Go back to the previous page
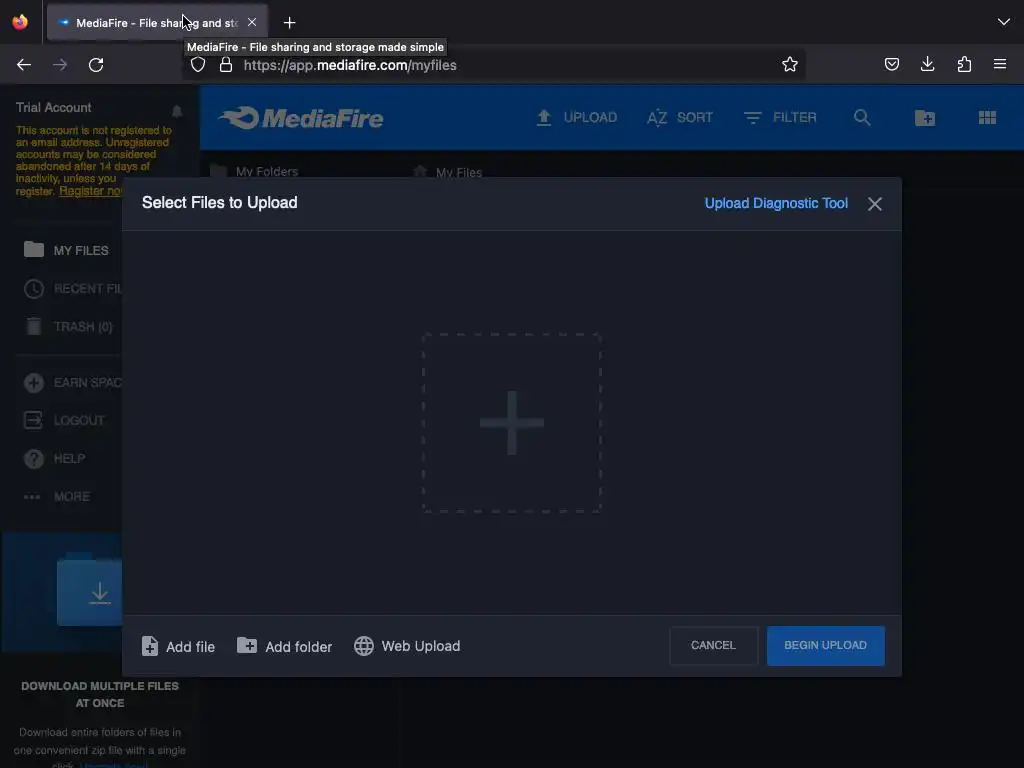Image resolution: width=1024 pixels, height=768 pixels. [24, 65]
